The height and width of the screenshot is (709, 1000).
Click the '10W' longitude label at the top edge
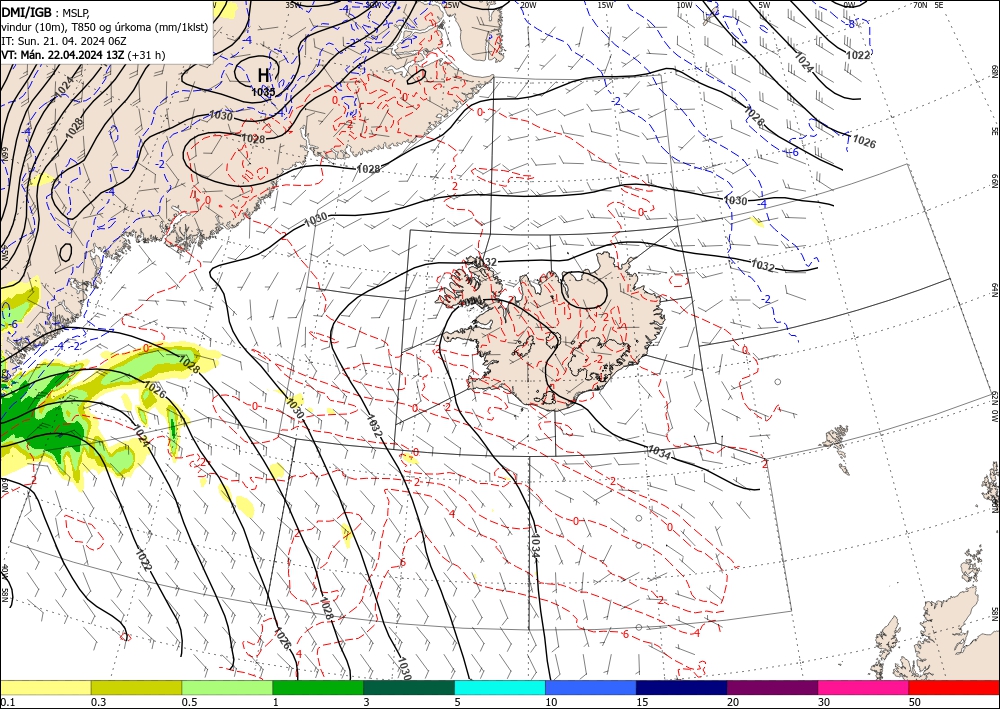tap(684, 5)
